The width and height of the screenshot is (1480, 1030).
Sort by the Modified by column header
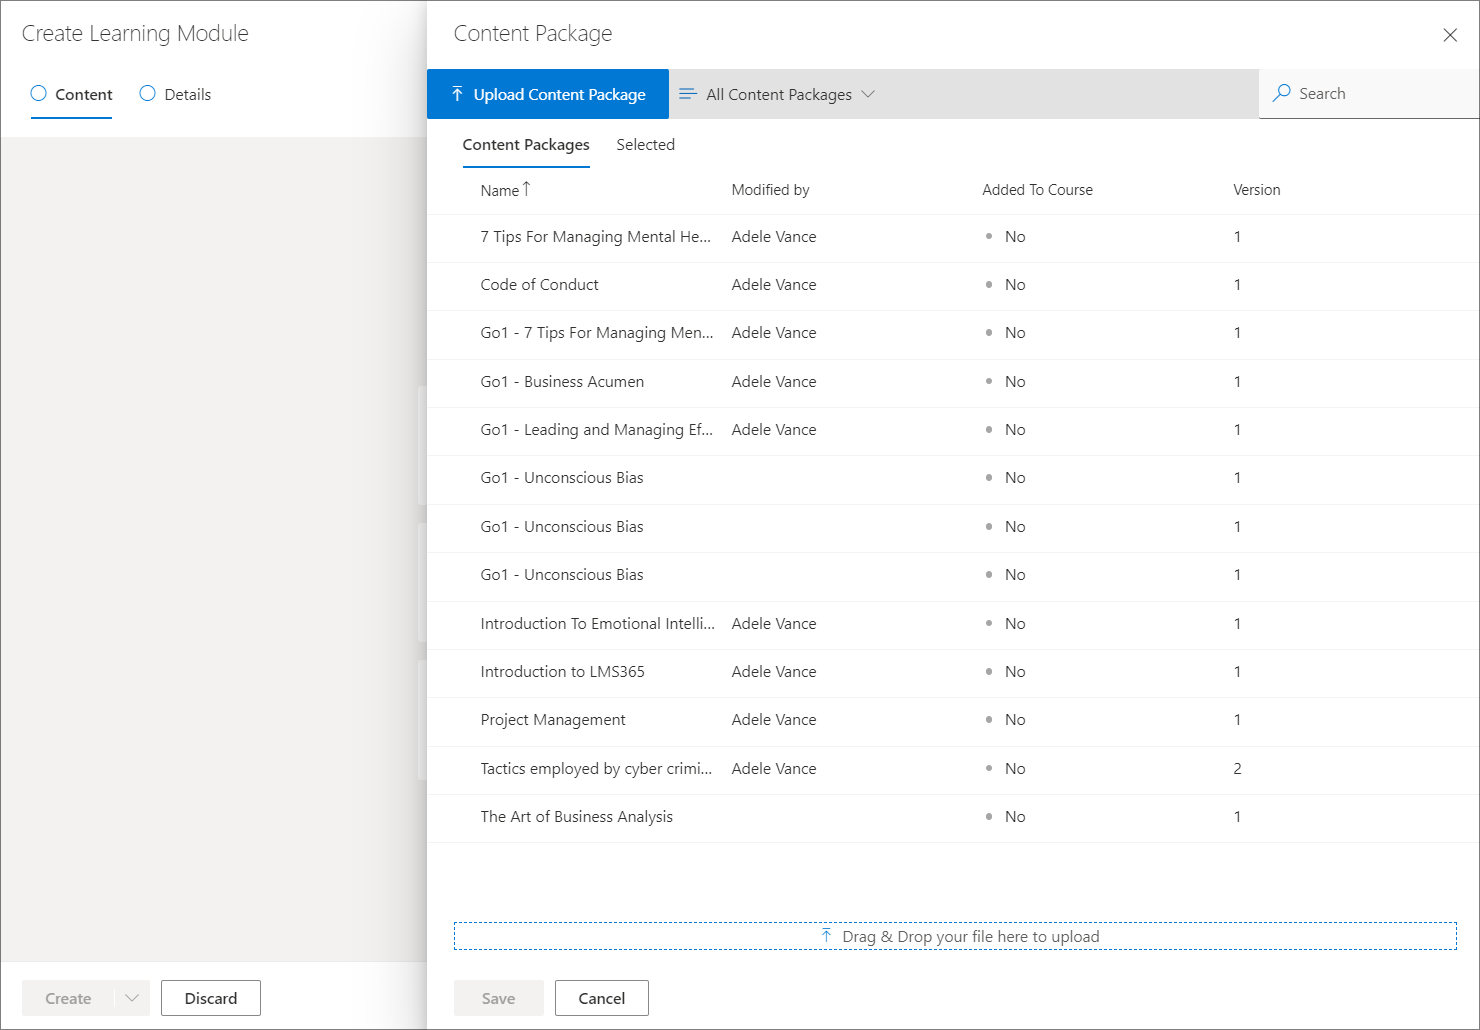click(770, 190)
